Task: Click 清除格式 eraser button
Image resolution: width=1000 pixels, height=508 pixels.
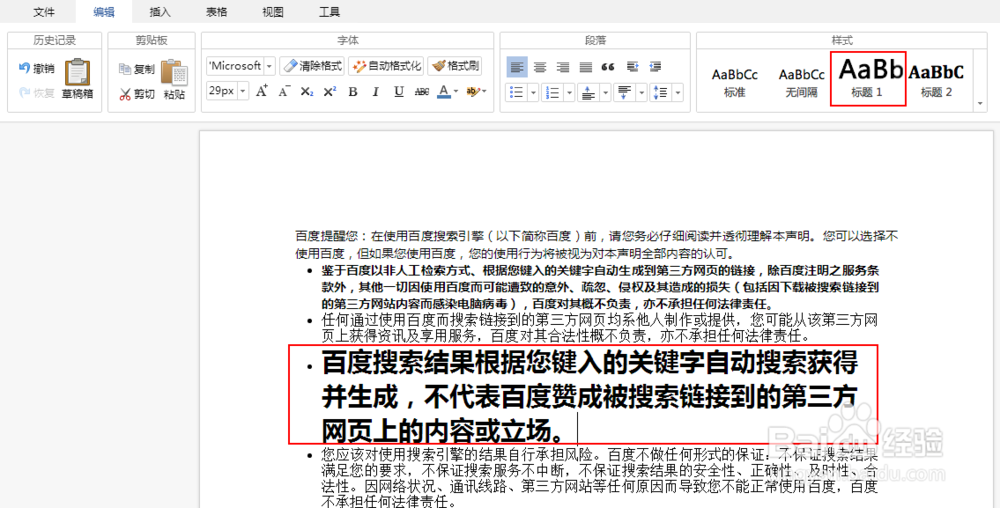Action: [x=312, y=66]
